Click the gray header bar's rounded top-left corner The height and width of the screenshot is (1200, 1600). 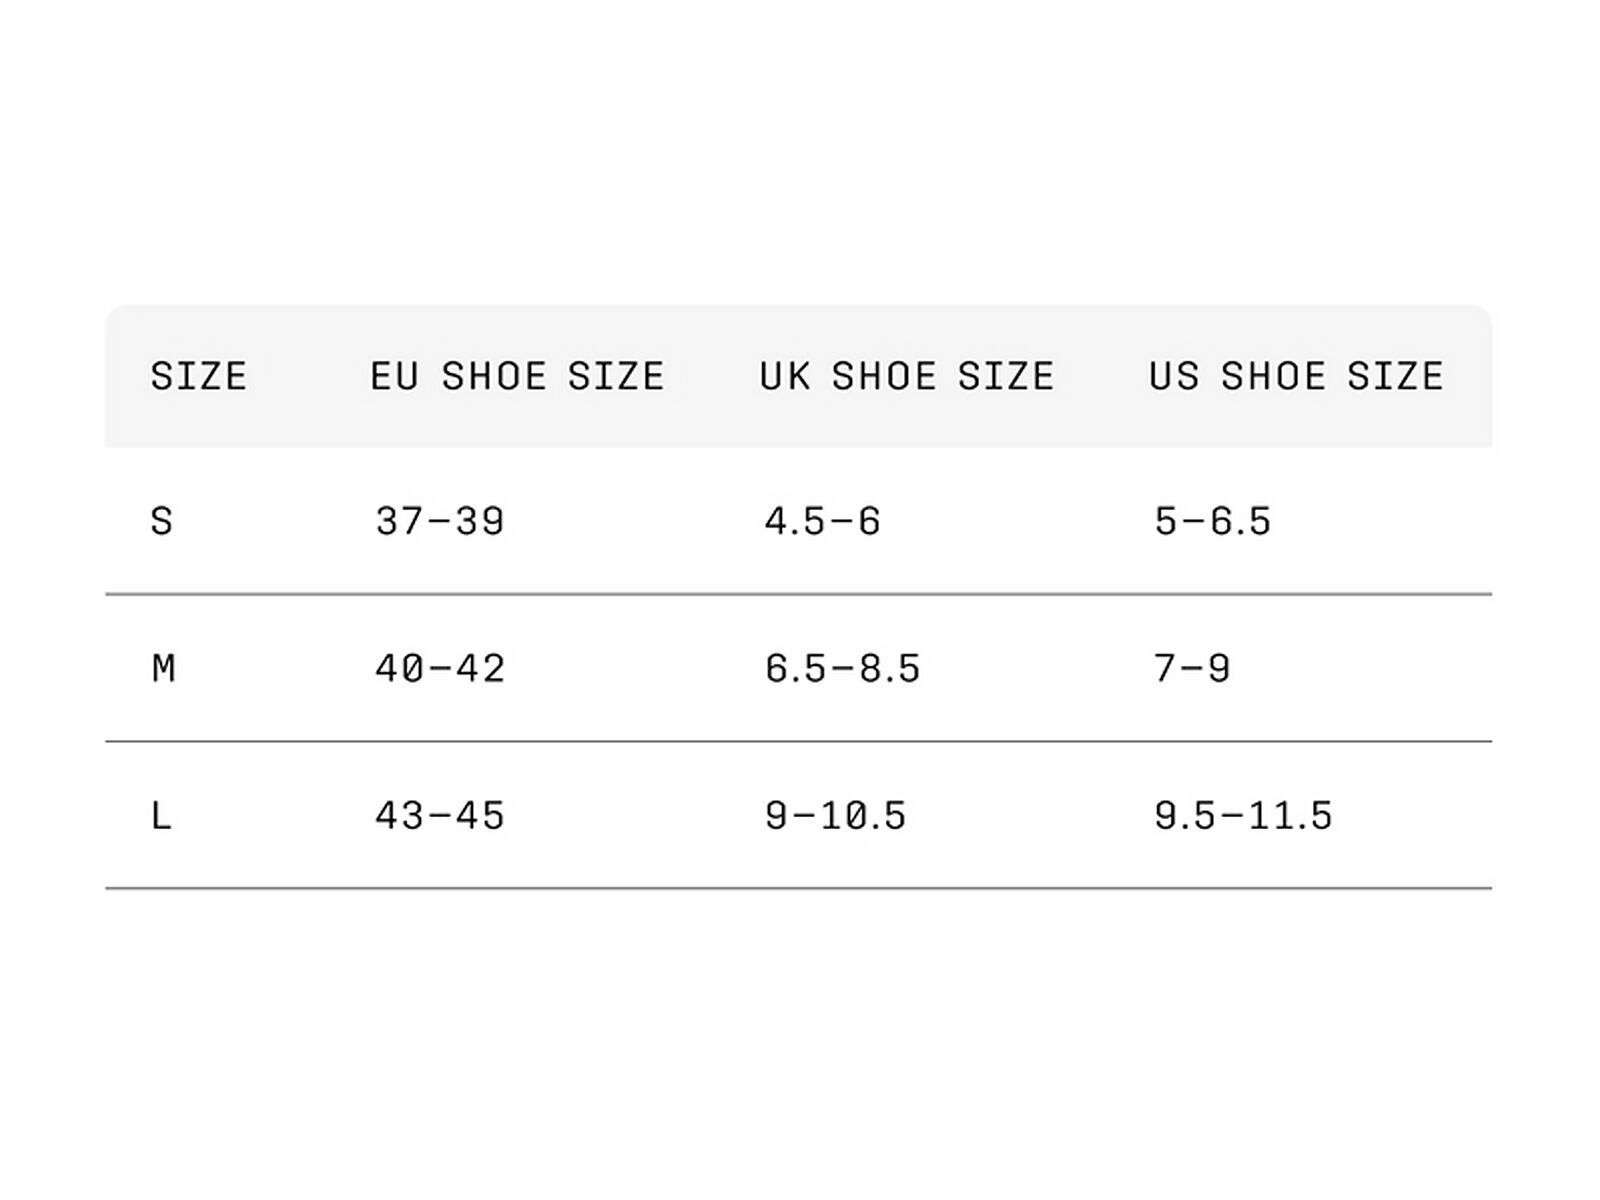[x=114, y=314]
